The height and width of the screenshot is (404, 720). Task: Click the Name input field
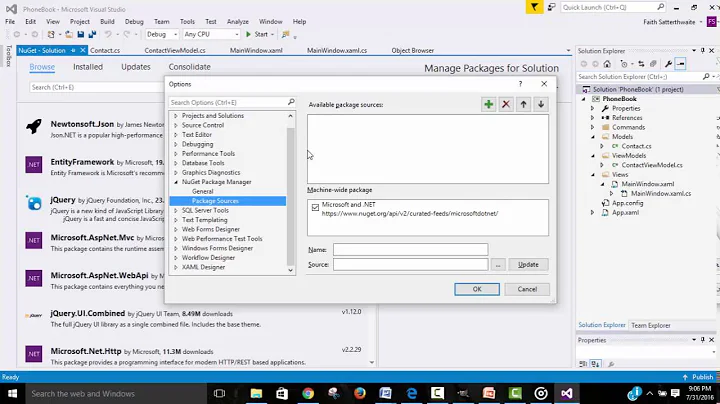tap(411, 250)
